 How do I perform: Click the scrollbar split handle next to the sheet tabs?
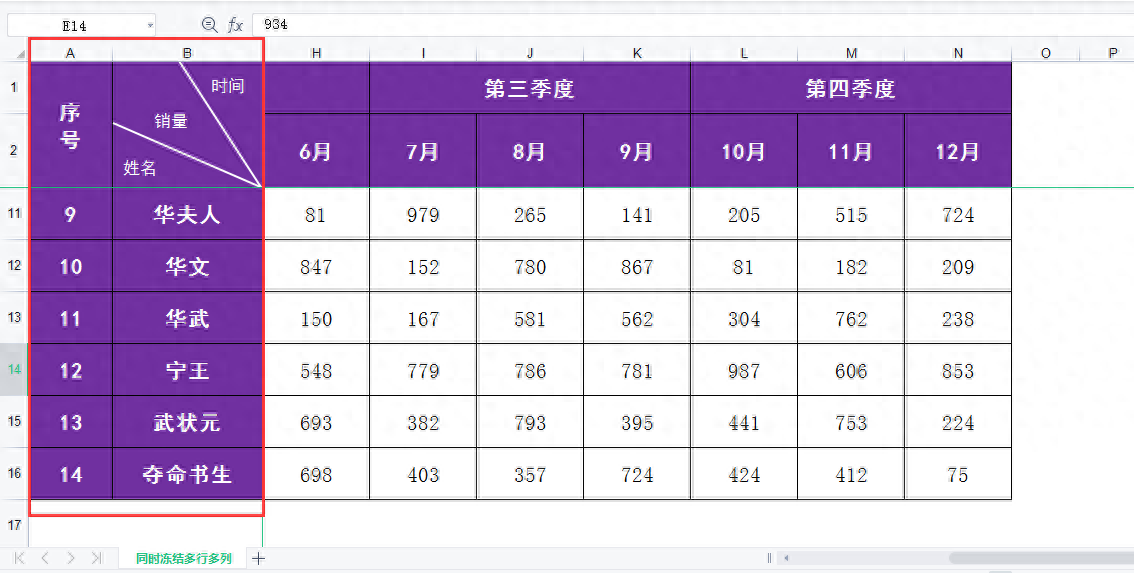click(x=769, y=558)
